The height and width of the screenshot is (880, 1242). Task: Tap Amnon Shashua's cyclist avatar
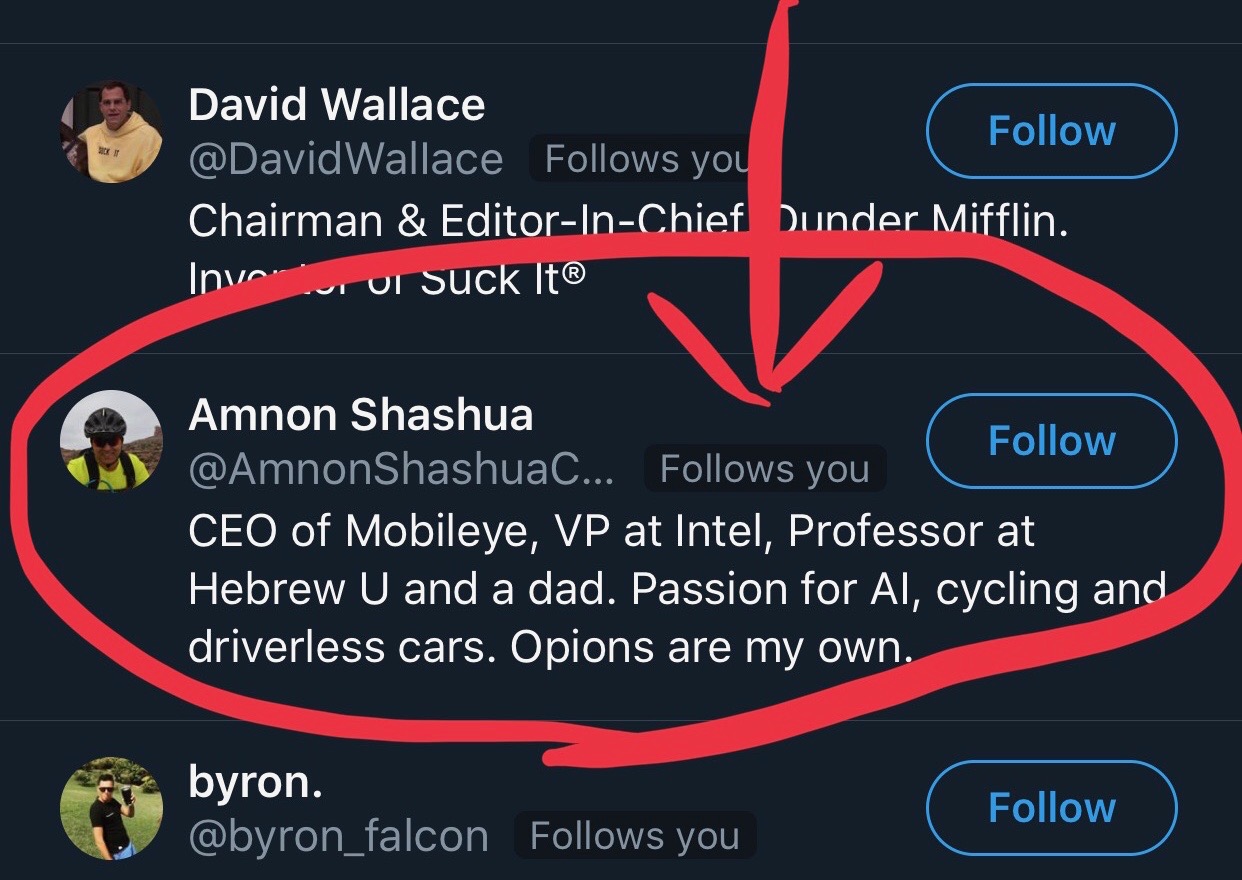click(111, 441)
